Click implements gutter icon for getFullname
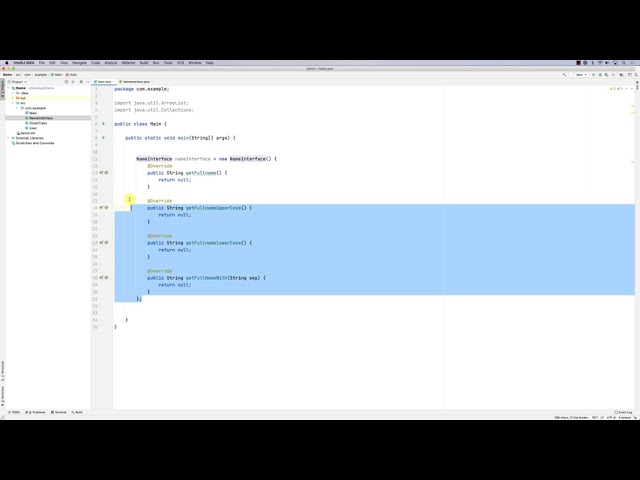This screenshot has height=480, width=640. 101,173
